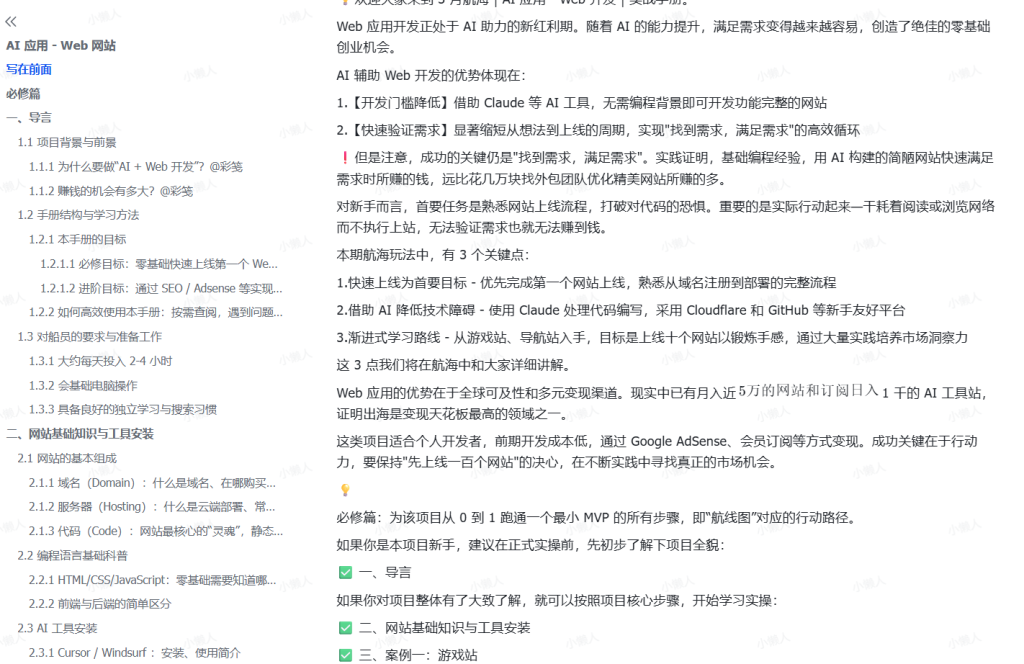Go to 1.2.1.2 进阶目标 entry

(161, 288)
